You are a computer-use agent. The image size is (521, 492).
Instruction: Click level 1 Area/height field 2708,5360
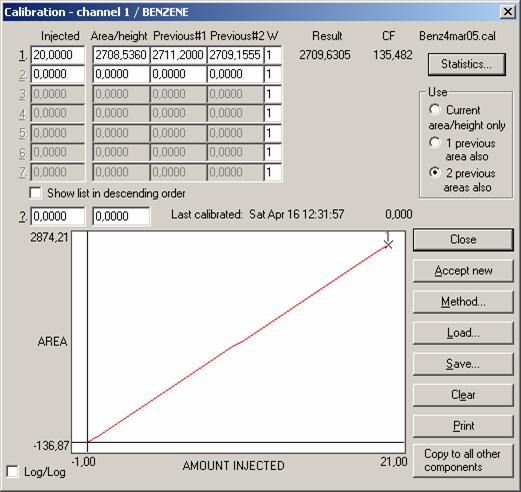pyautogui.click(x=121, y=55)
